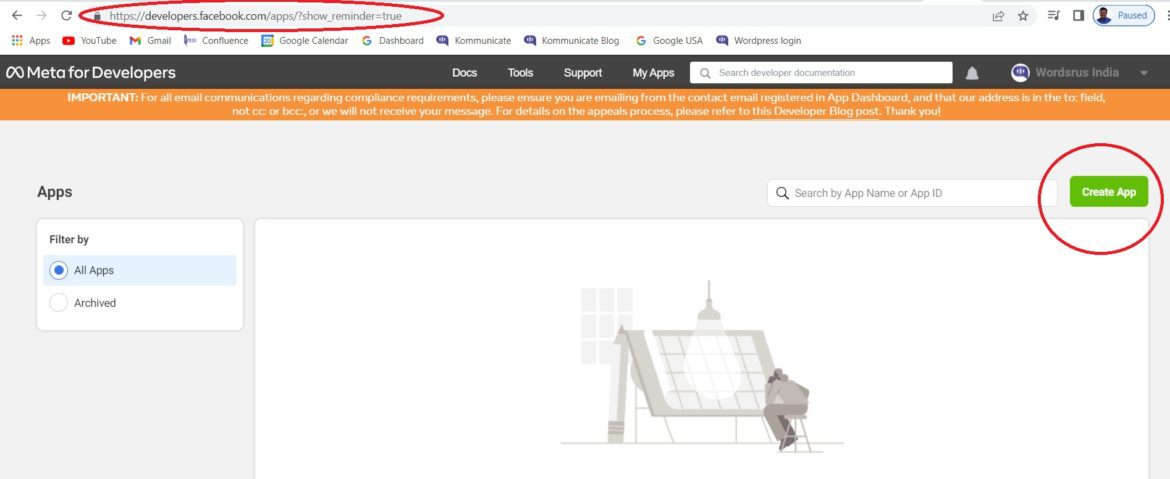Screen dimensions: 1170x479
Task: Click the Search by App Name field
Action: tap(910, 193)
